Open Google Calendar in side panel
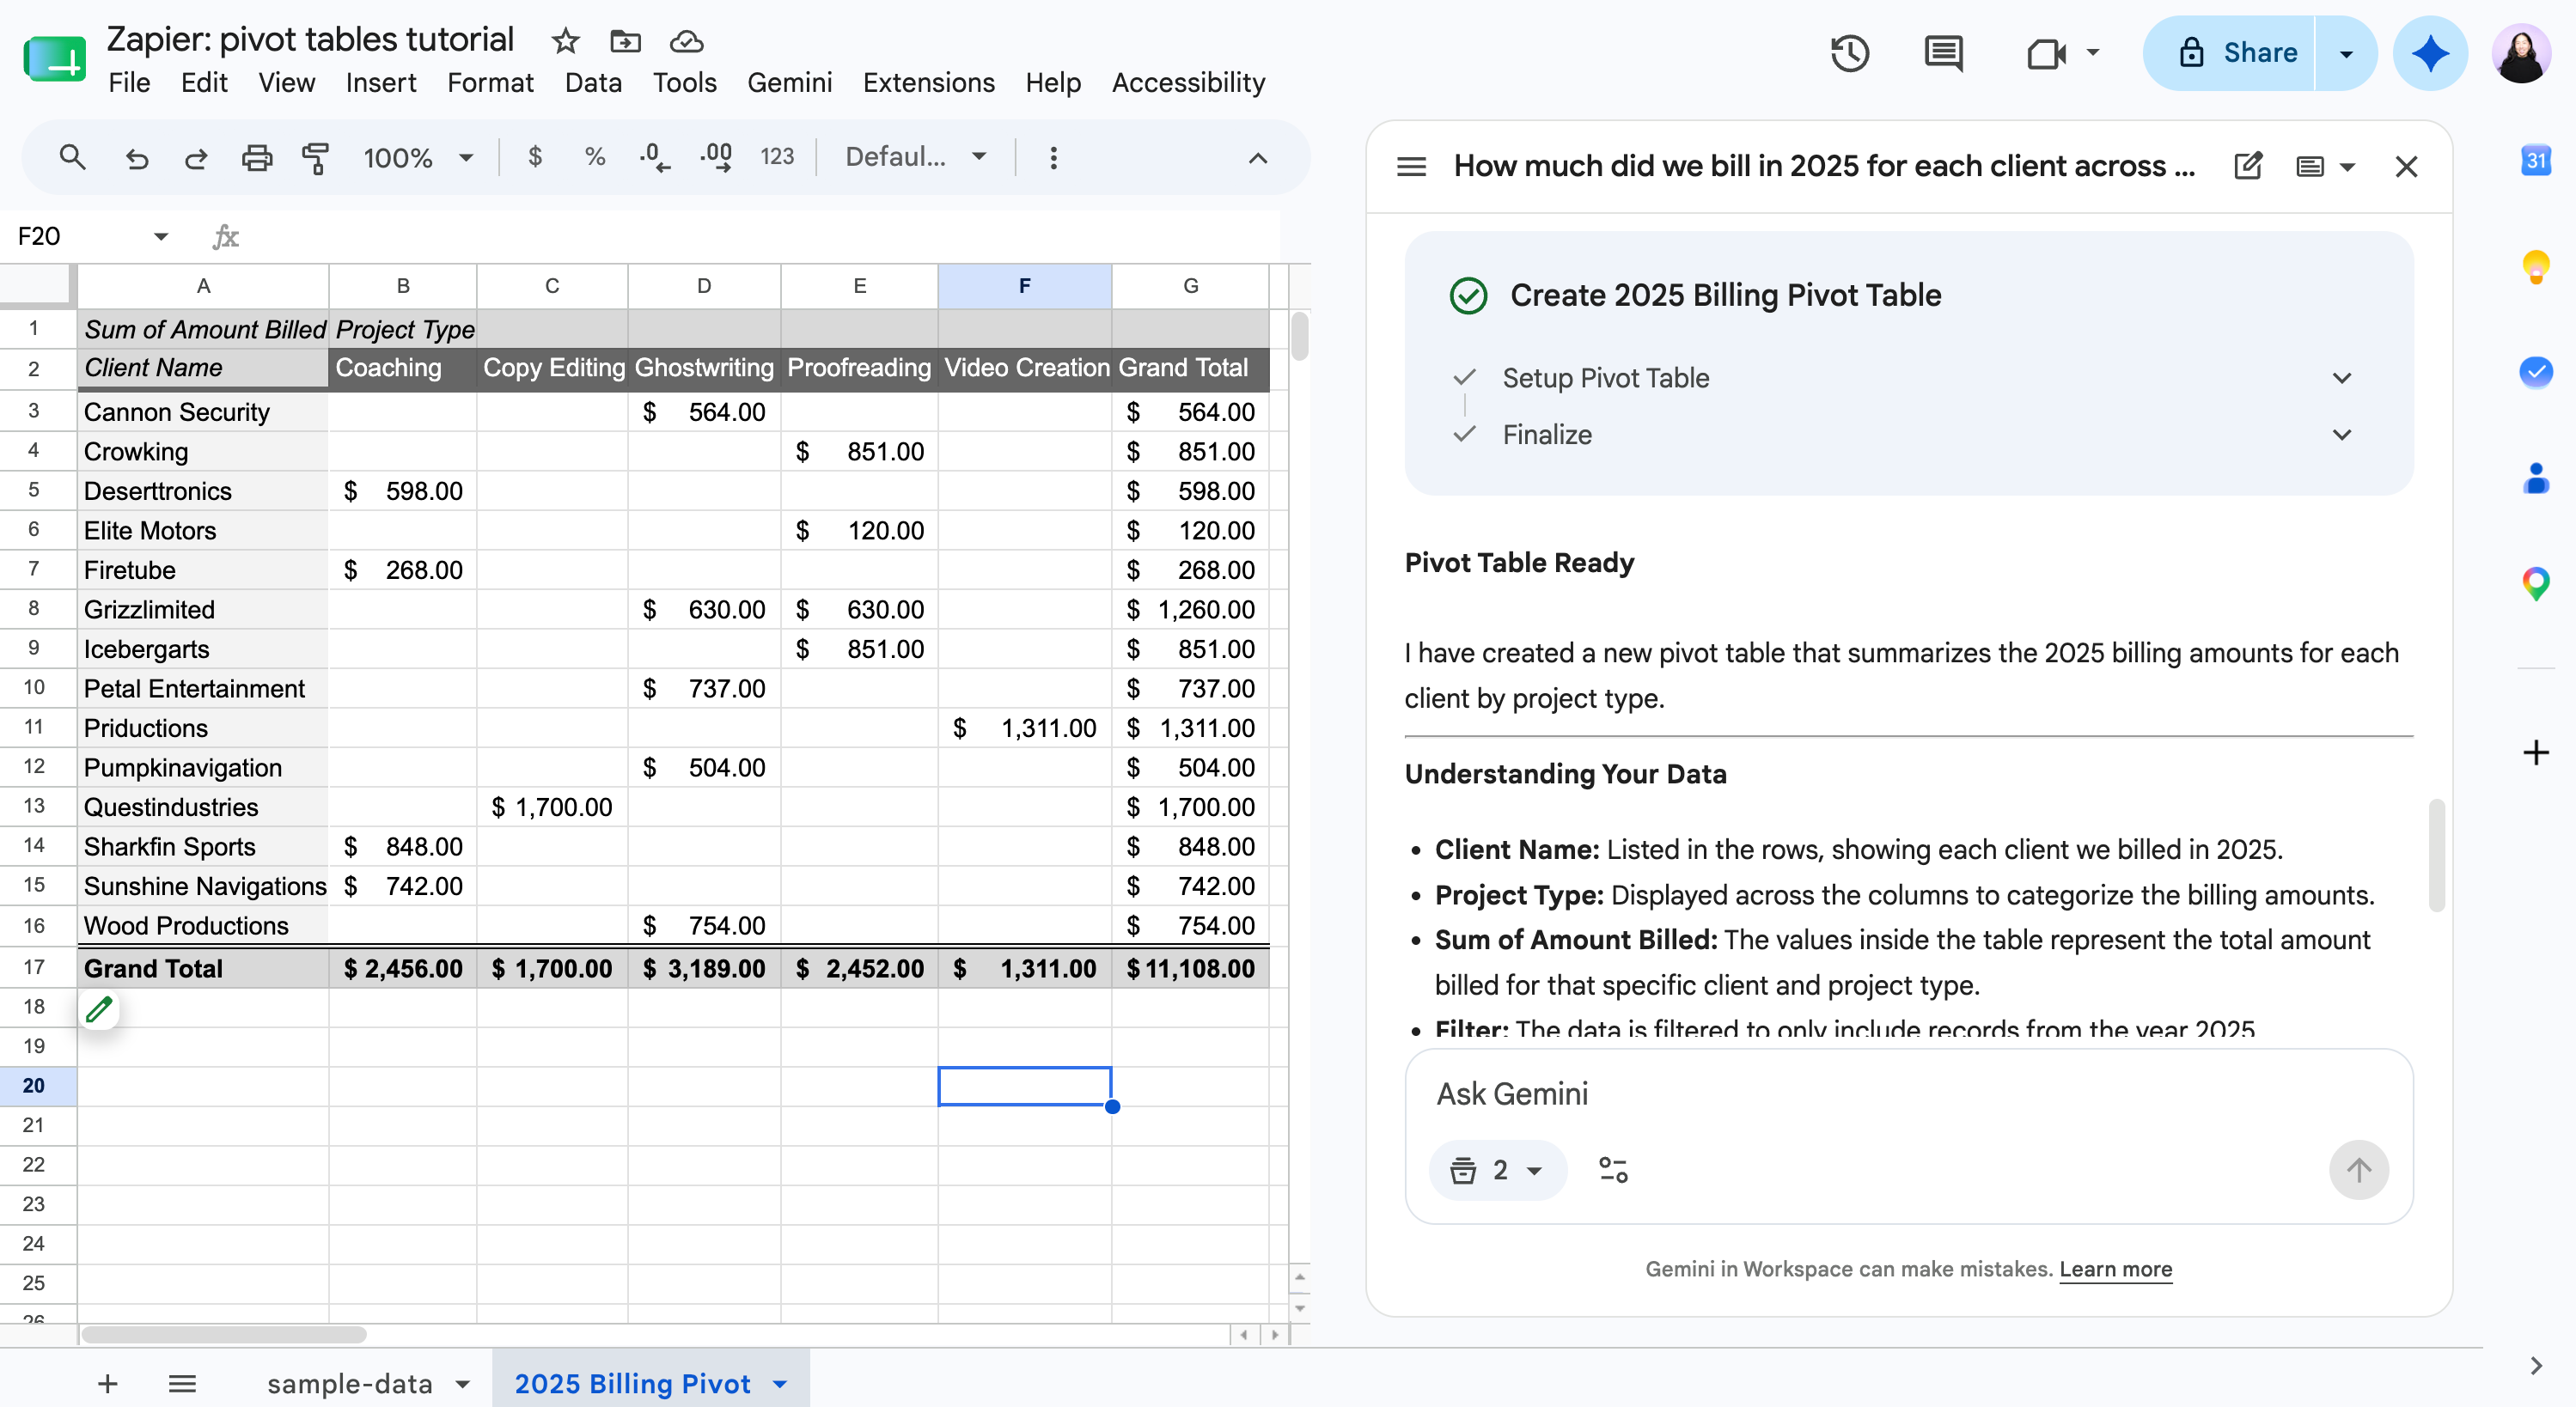Viewport: 2576px width, 1407px height. pyautogui.click(x=2535, y=160)
